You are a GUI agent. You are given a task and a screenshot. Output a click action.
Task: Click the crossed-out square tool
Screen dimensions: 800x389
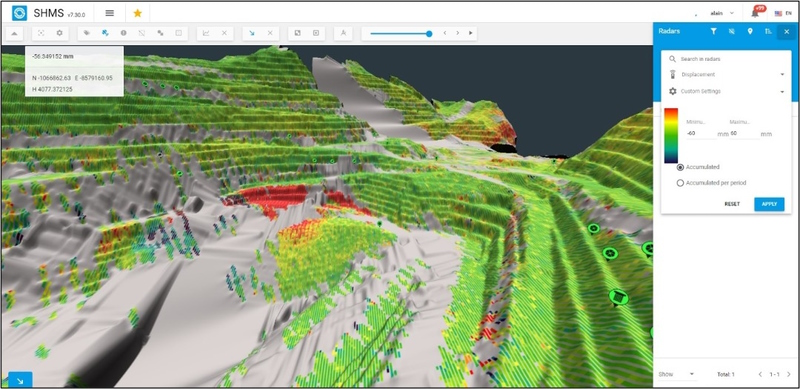pyautogui.click(x=142, y=33)
